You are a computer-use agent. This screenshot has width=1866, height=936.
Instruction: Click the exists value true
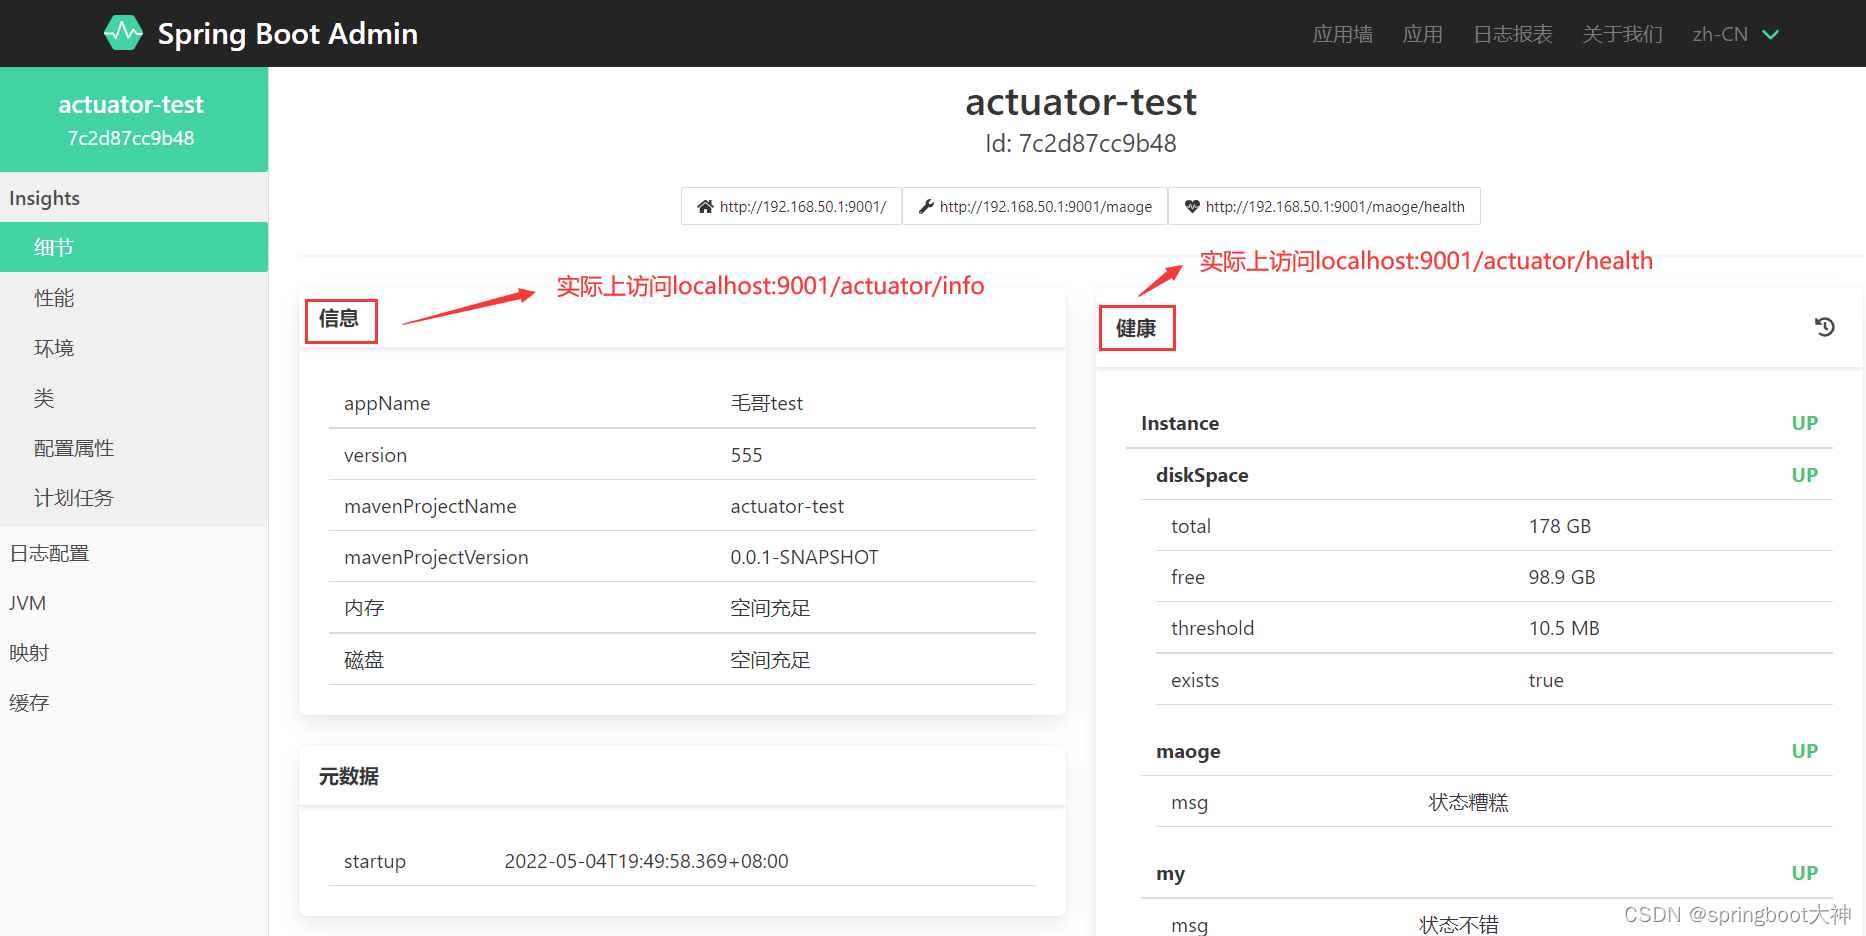(1545, 680)
